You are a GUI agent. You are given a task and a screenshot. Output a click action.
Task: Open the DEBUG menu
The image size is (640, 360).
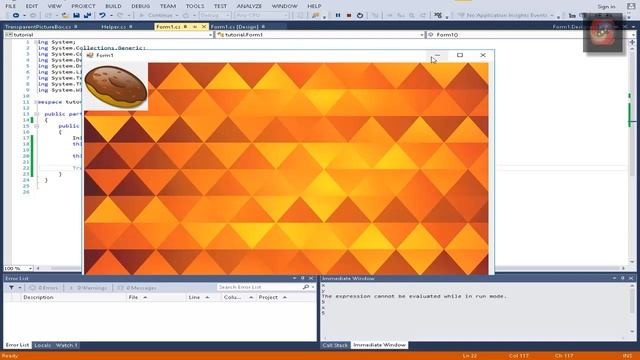click(x=140, y=6)
